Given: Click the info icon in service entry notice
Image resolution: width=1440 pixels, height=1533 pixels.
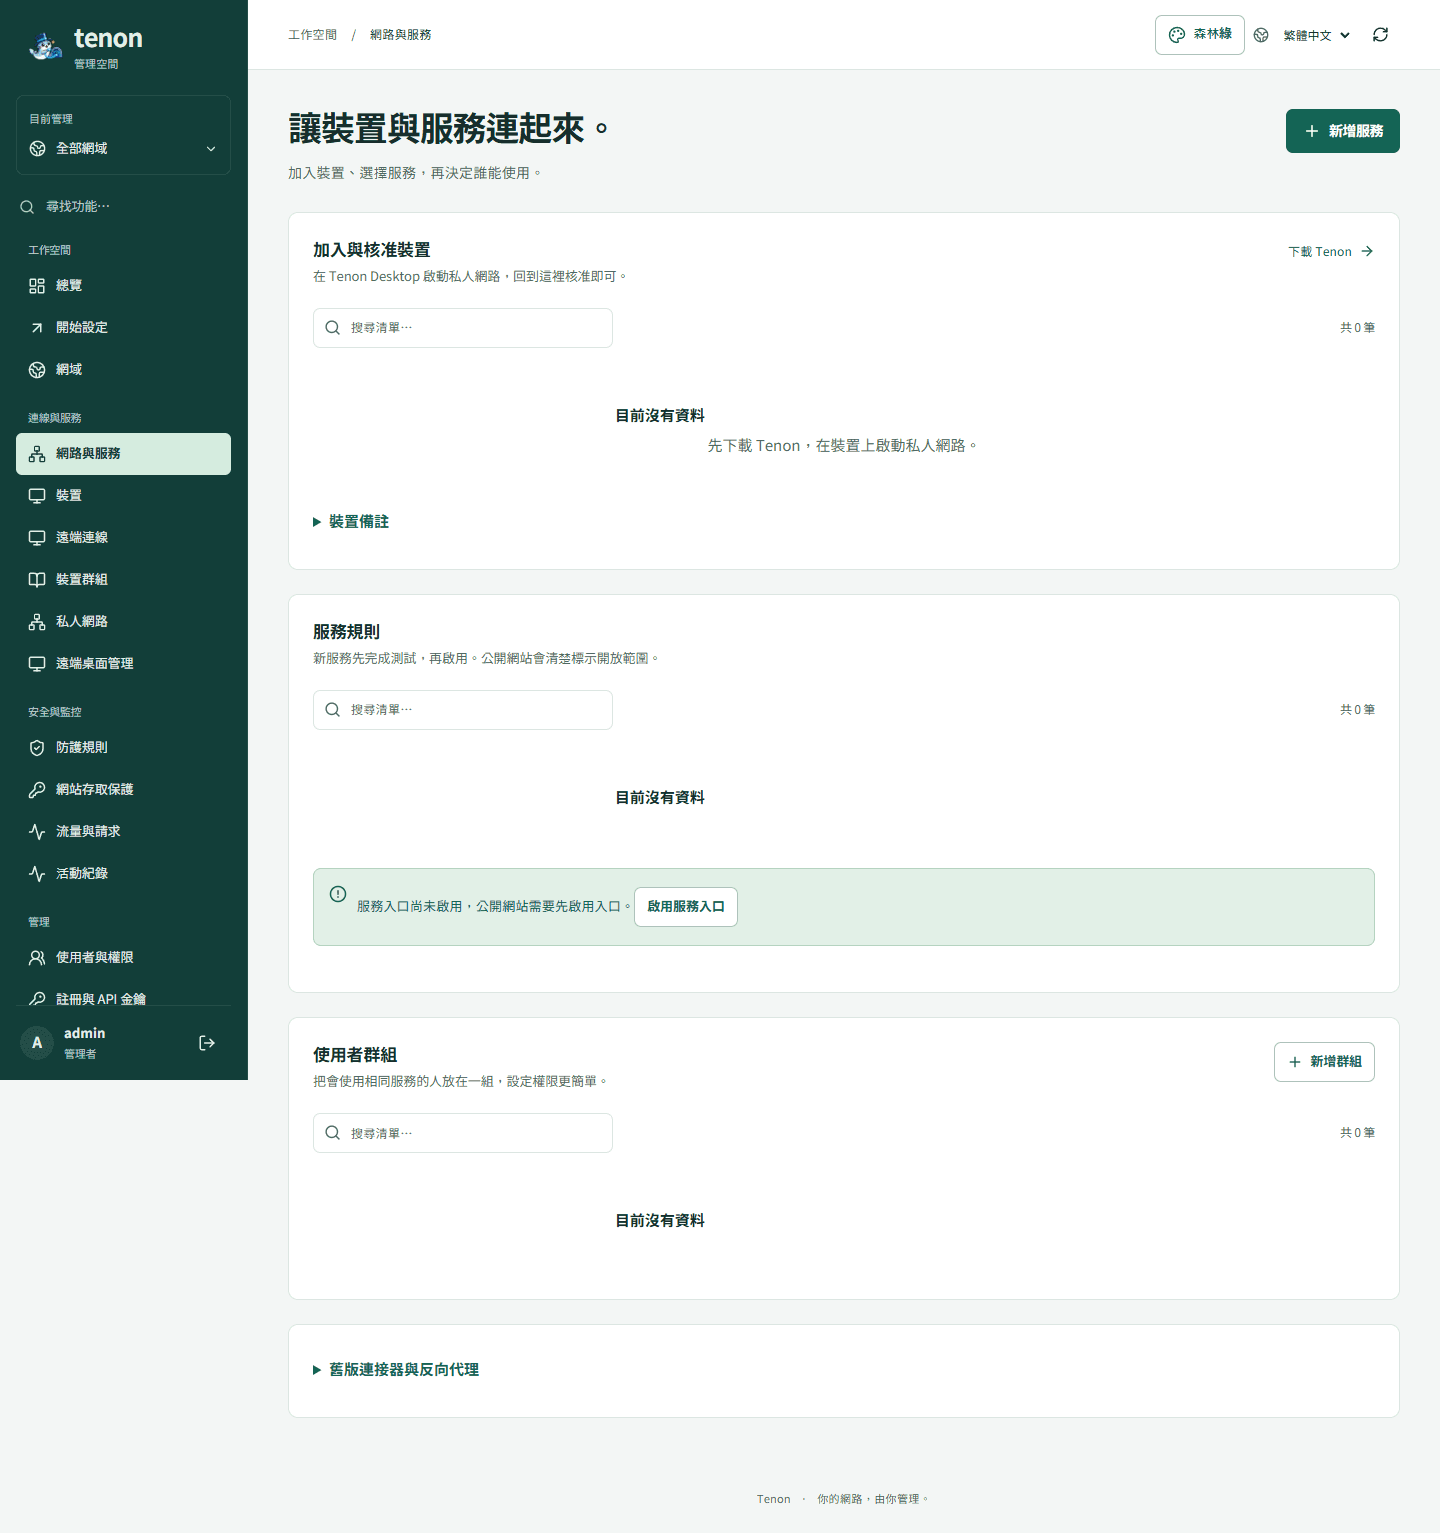Looking at the screenshot, I should coord(338,894).
